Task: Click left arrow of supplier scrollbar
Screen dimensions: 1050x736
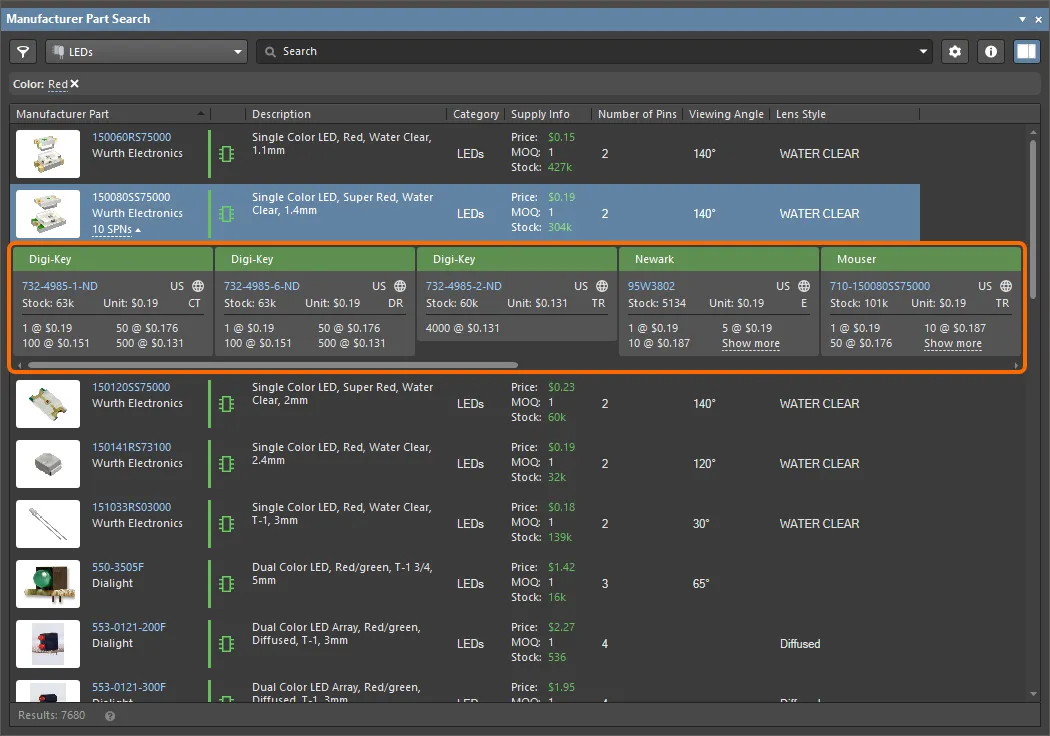Action: pyautogui.click(x=20, y=366)
